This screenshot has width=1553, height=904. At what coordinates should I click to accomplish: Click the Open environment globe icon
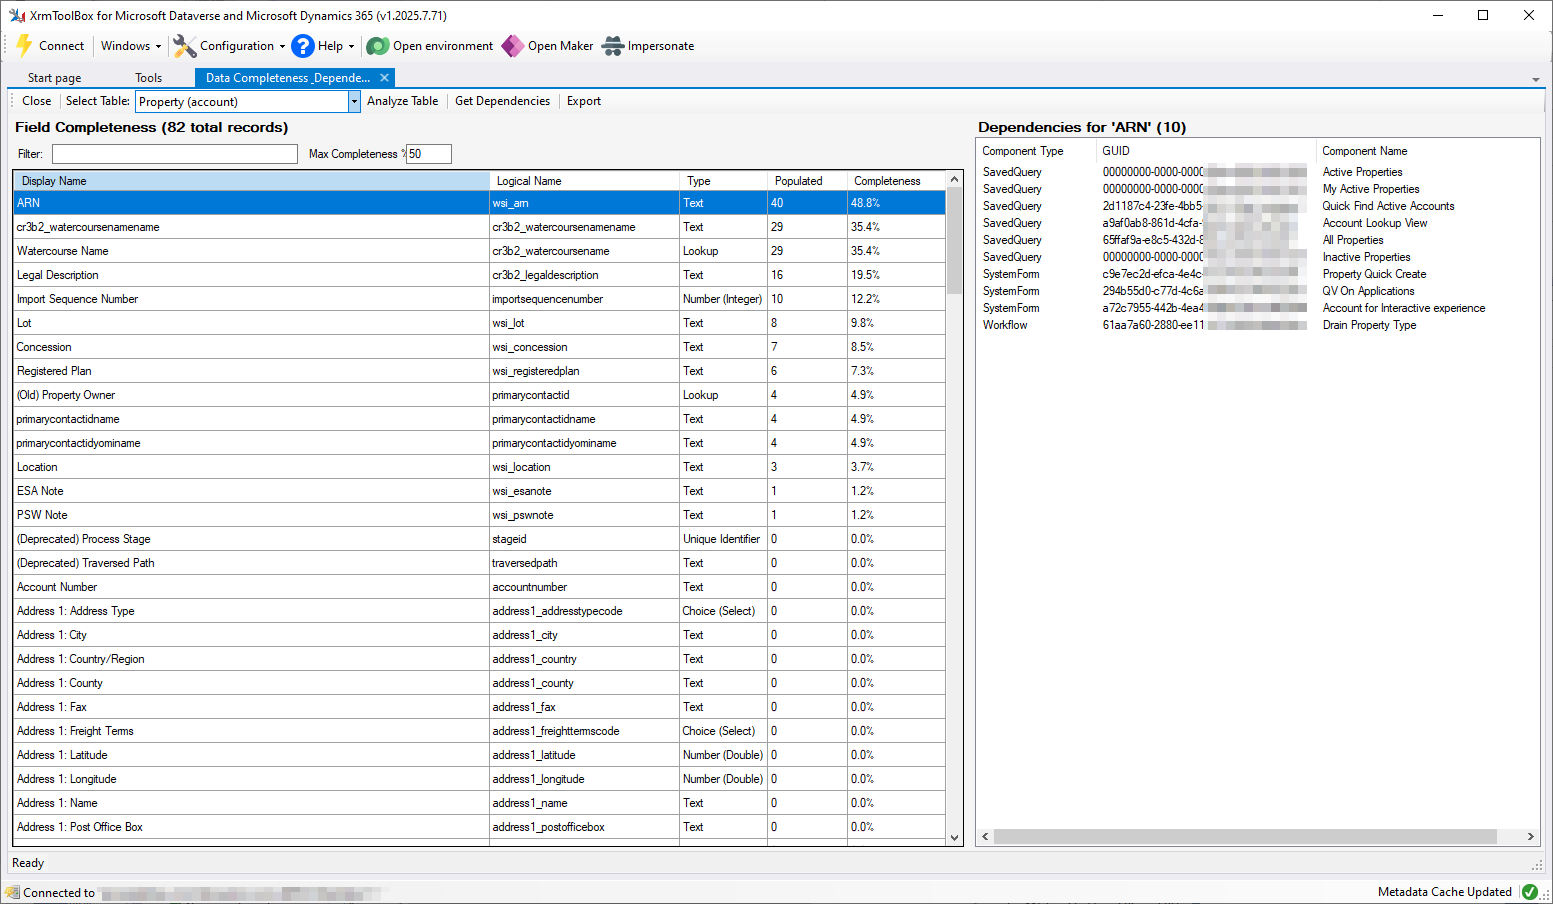tap(377, 46)
